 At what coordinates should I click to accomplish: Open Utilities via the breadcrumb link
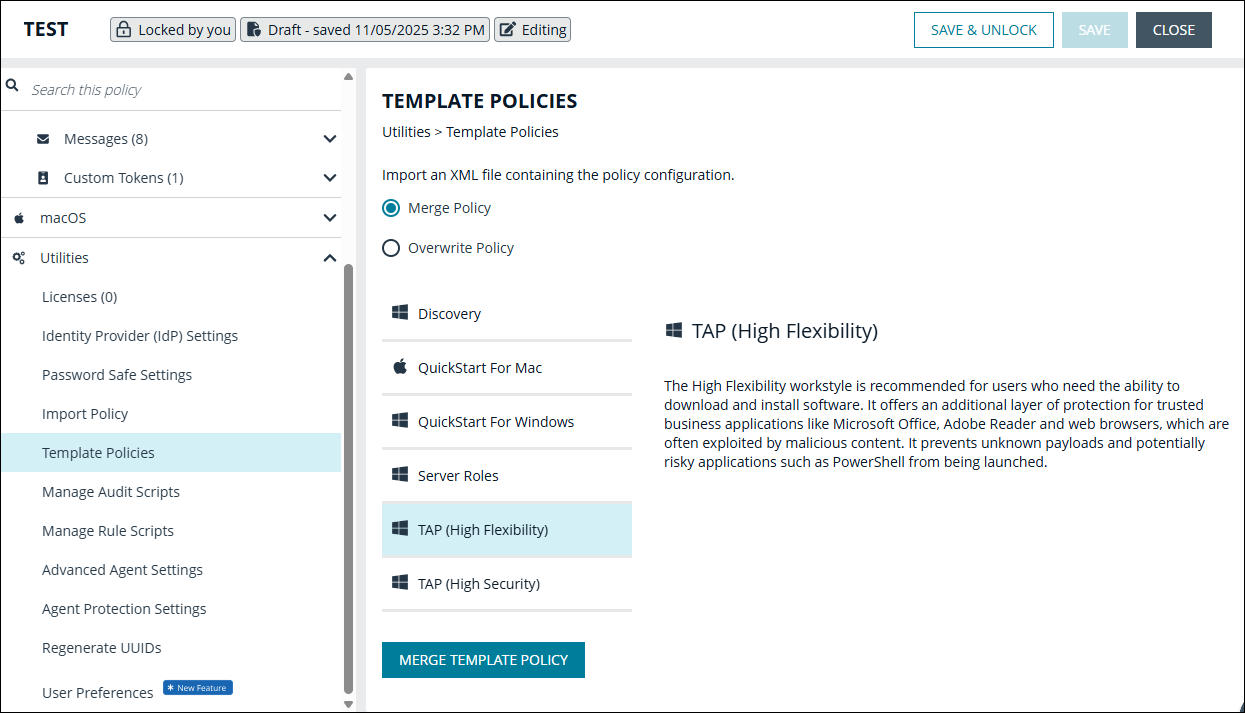(x=406, y=131)
